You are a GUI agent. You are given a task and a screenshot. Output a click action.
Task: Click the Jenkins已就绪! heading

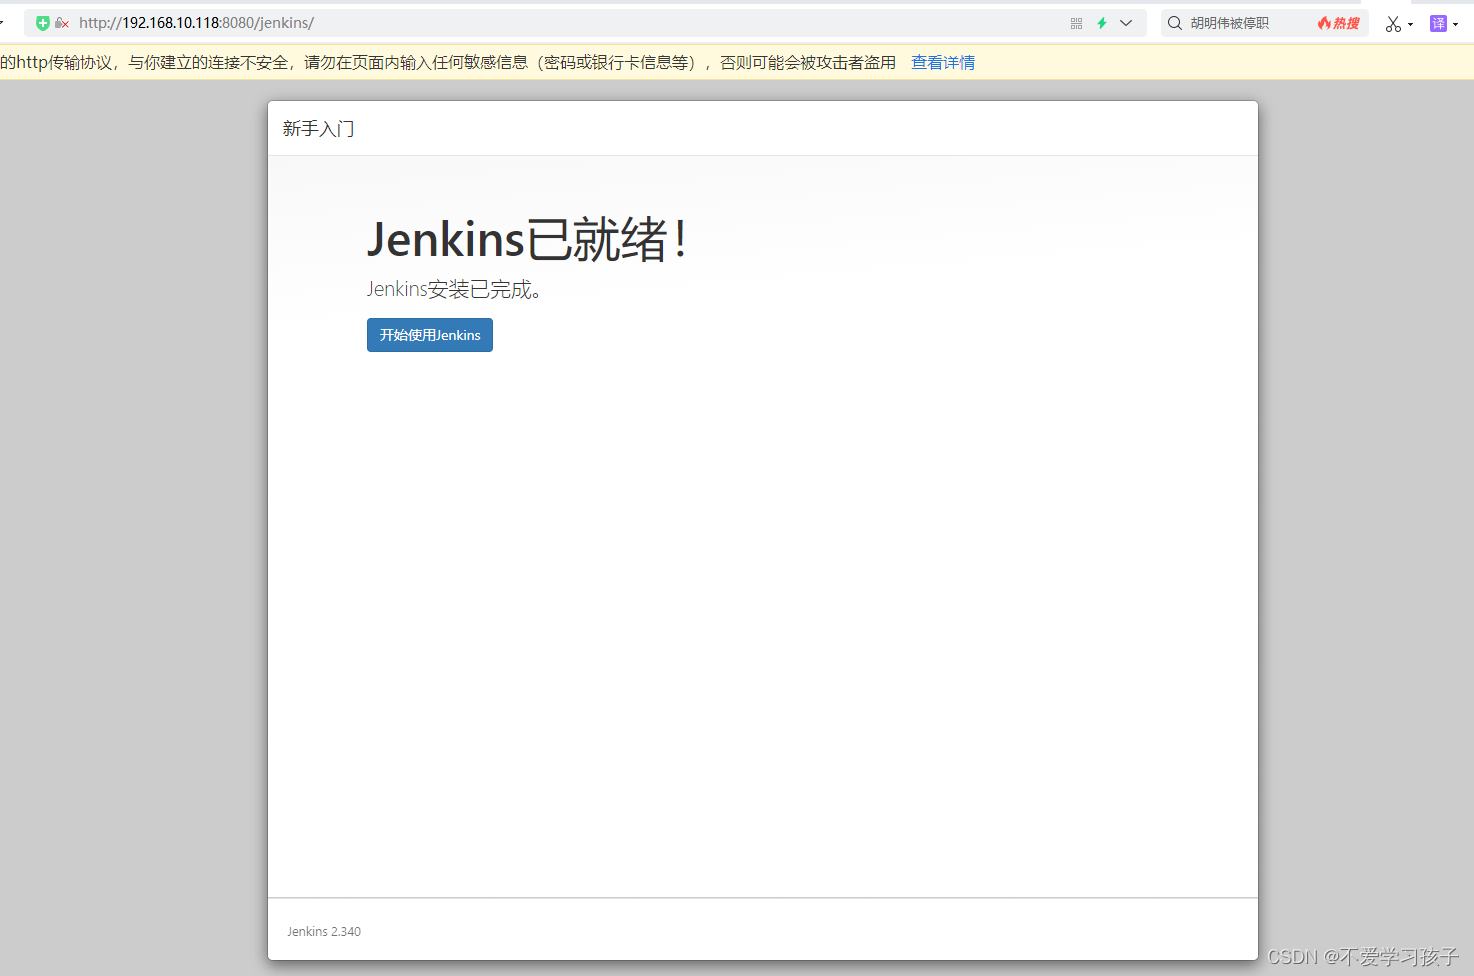[527, 240]
